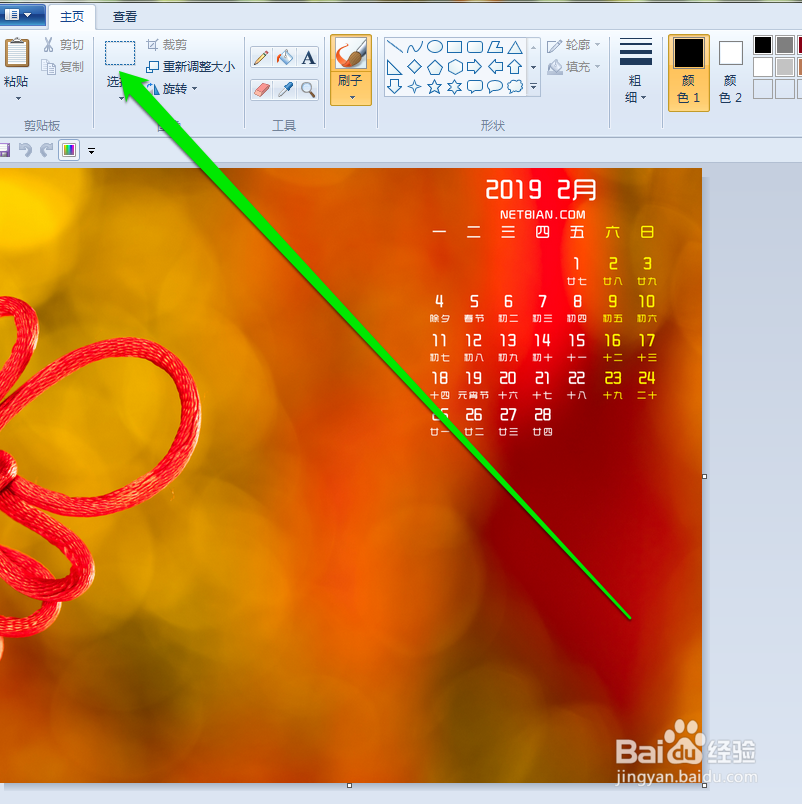The width and height of the screenshot is (802, 804).
Task: Click 剪切 in the clipboard group
Action: point(64,45)
